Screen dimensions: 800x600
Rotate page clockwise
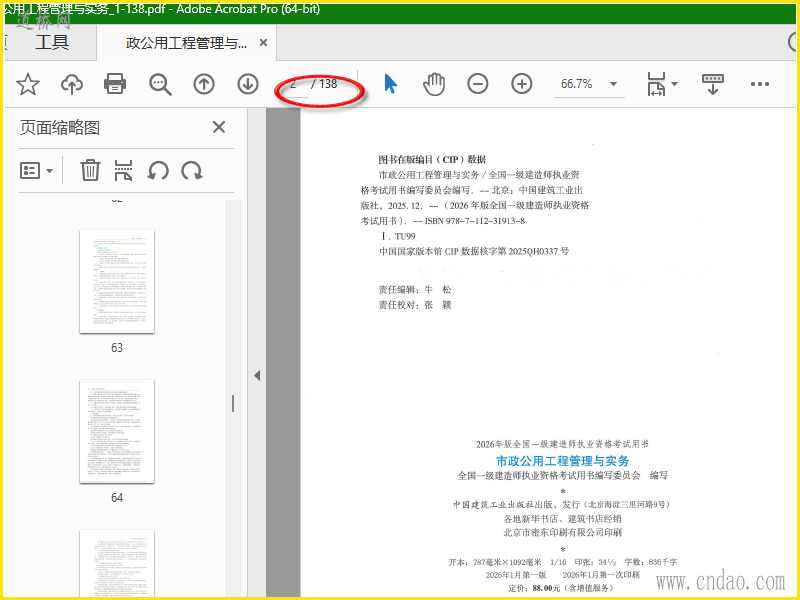click(x=192, y=170)
